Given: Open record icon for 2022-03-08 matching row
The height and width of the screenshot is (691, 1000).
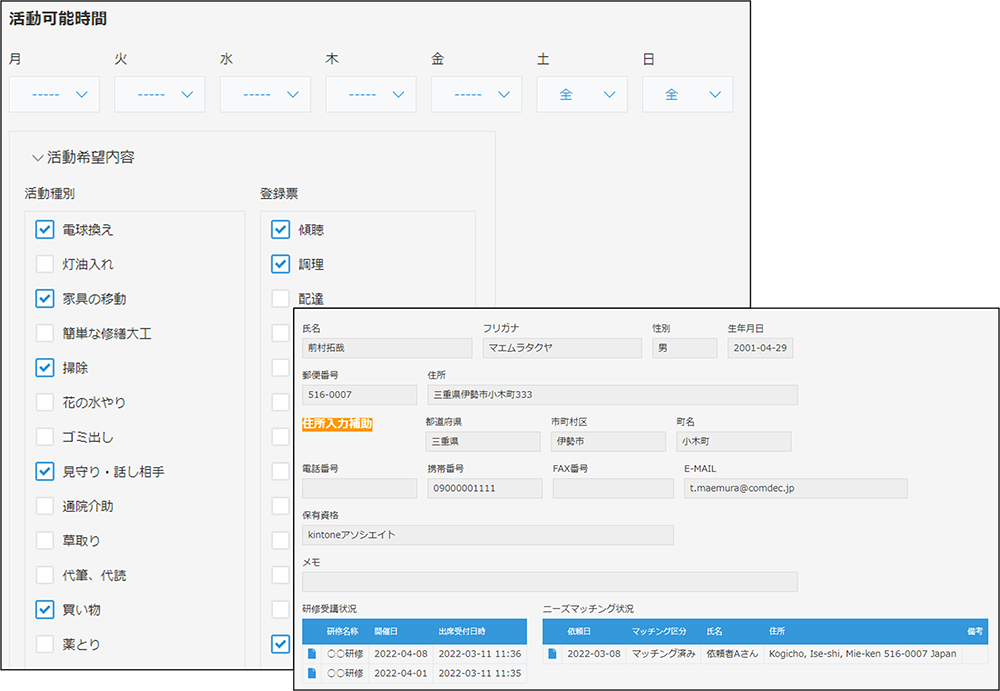Looking at the screenshot, I should click(x=551, y=654).
